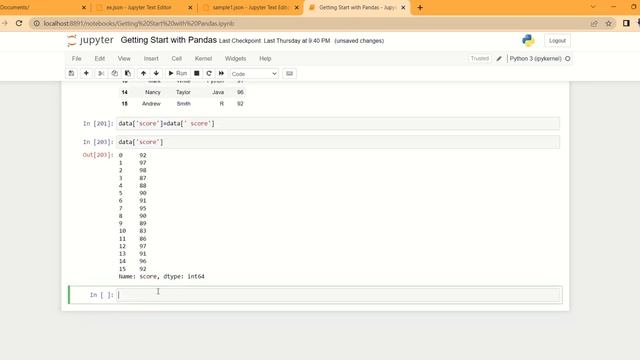Close the sample1.json tab
The width and height of the screenshot is (640, 360).
[297, 7]
